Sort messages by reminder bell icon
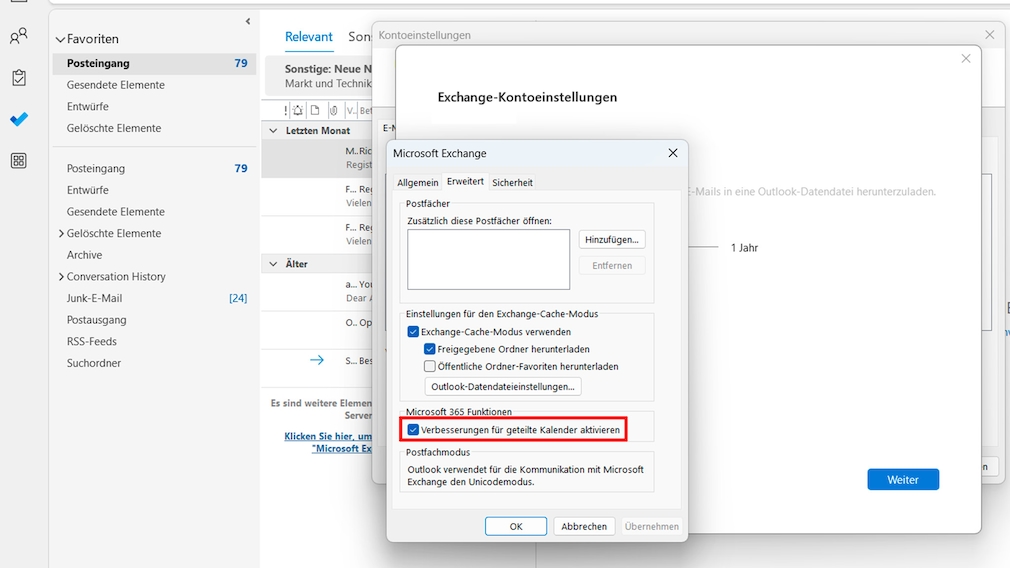Viewport: 1010px width, 568px height. click(x=298, y=111)
